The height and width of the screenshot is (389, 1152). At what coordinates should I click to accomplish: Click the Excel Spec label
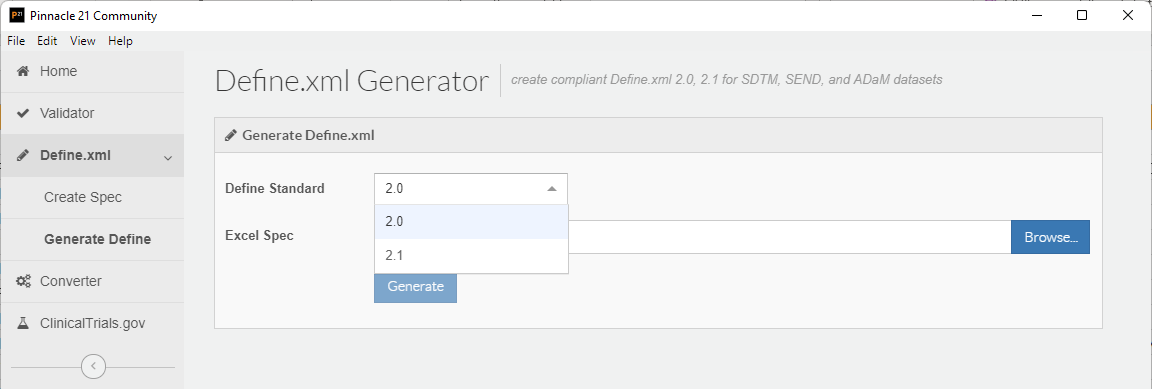pyautogui.click(x=259, y=236)
